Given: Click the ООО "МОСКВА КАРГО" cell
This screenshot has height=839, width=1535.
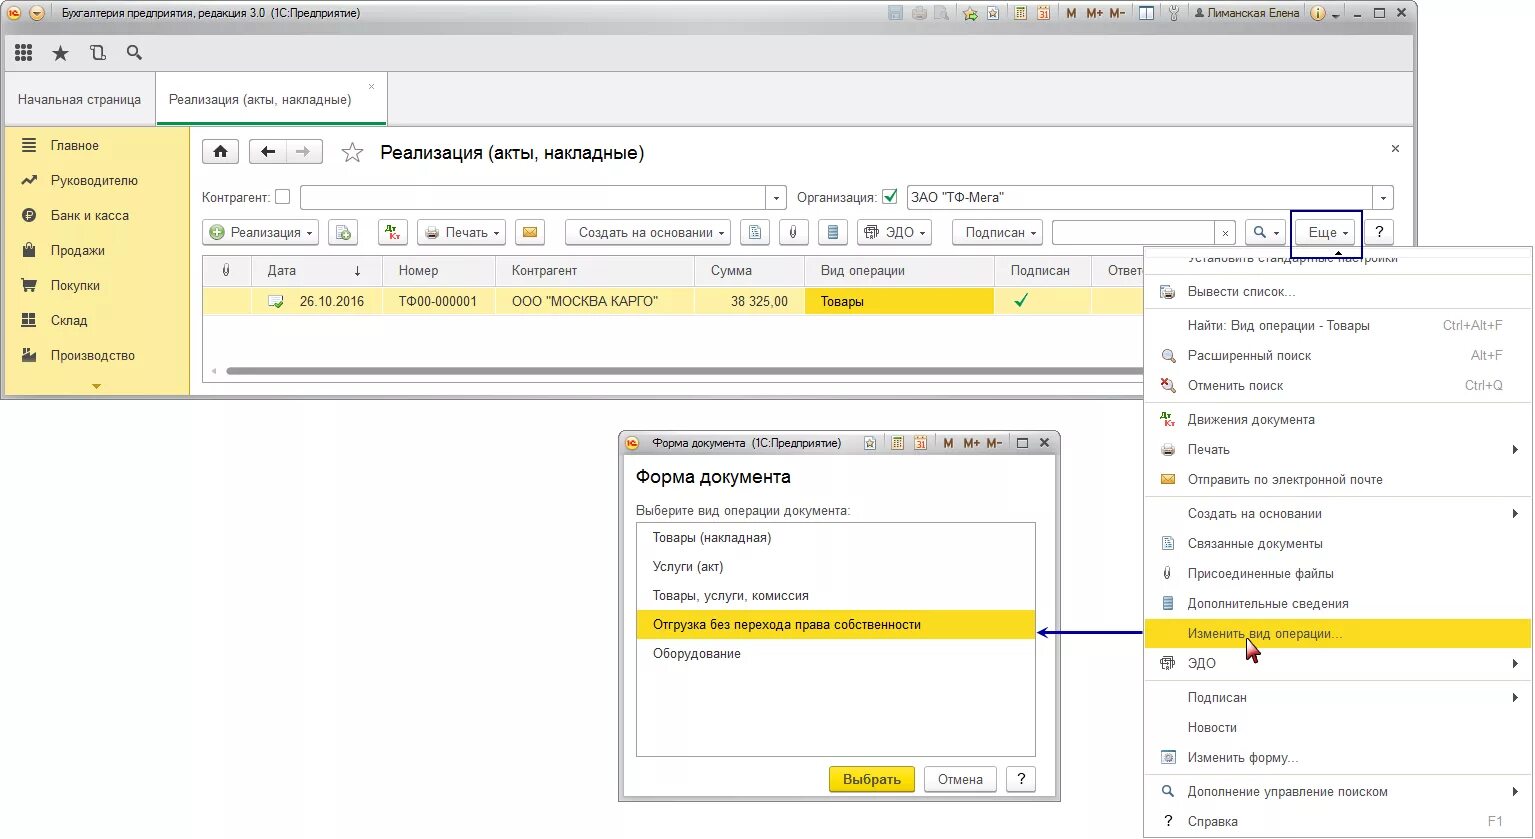Looking at the screenshot, I should click(x=595, y=301).
